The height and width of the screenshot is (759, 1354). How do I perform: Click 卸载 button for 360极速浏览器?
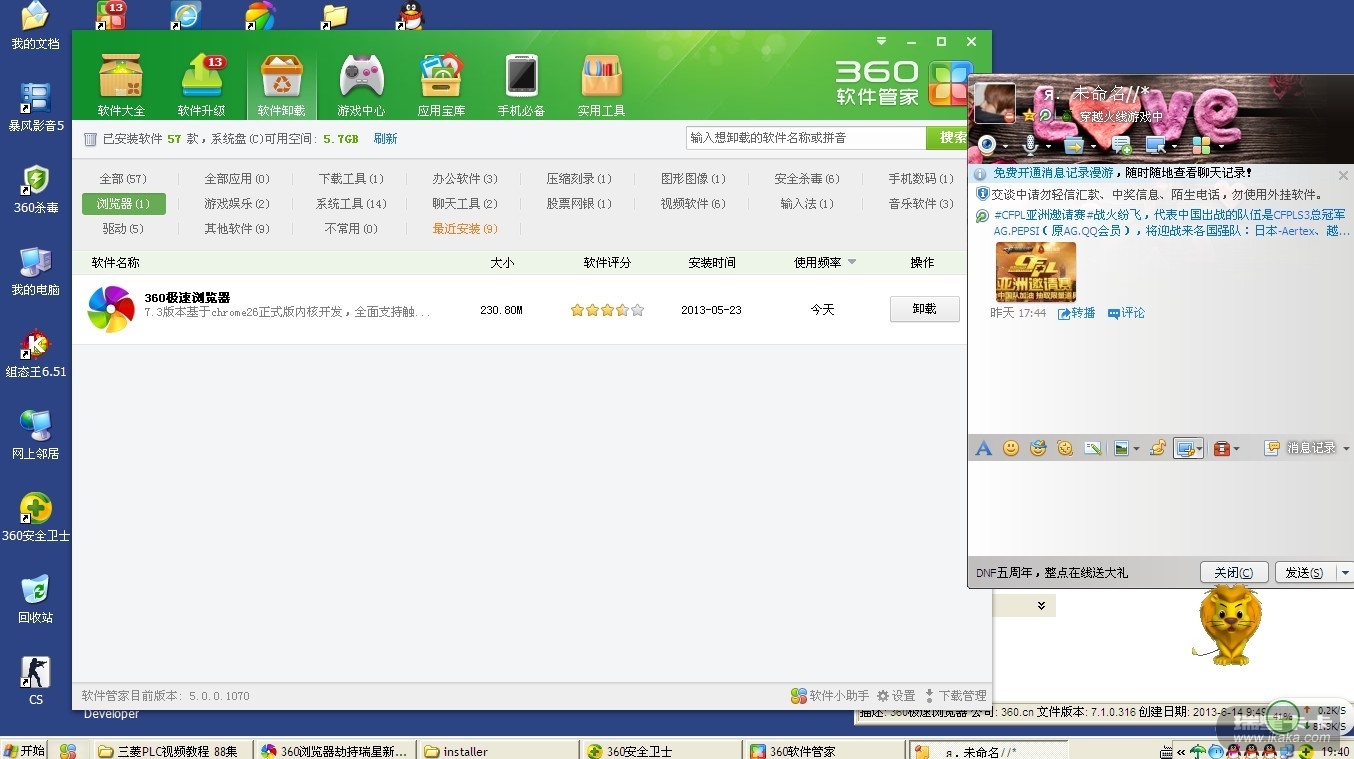click(925, 309)
